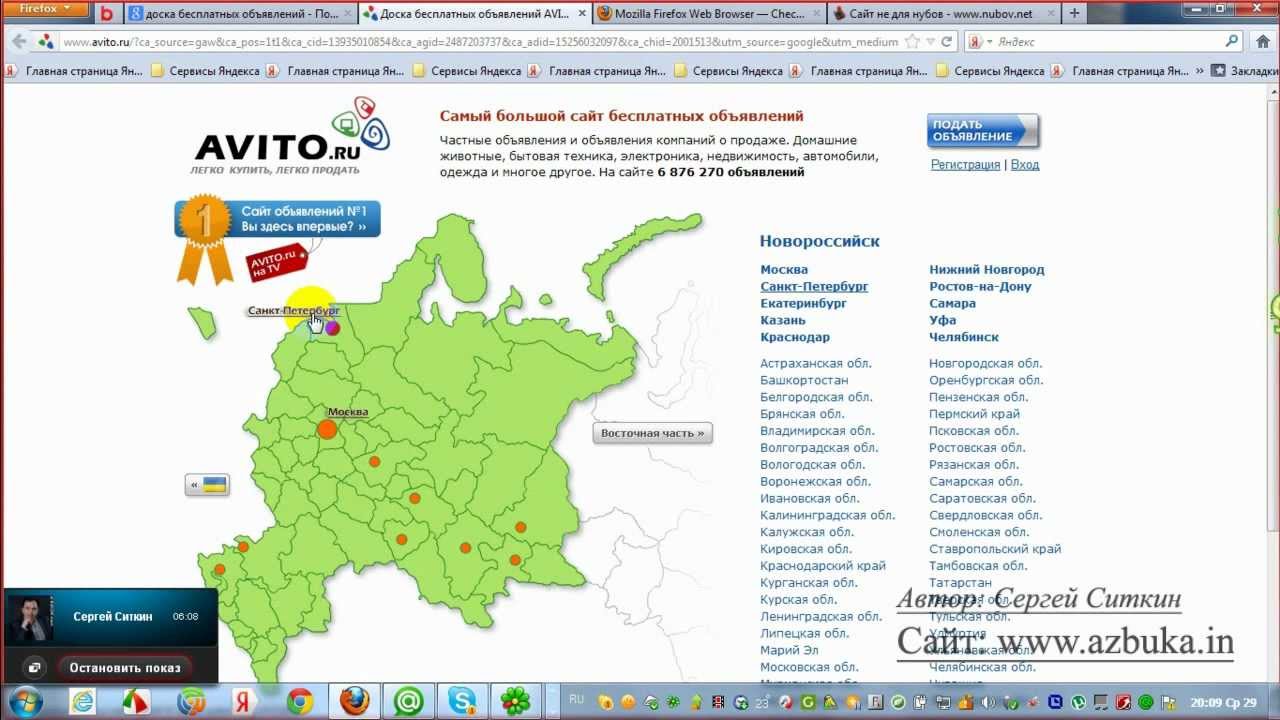Select Нижний Новгород city link
The image size is (1280, 720).
click(986, 270)
